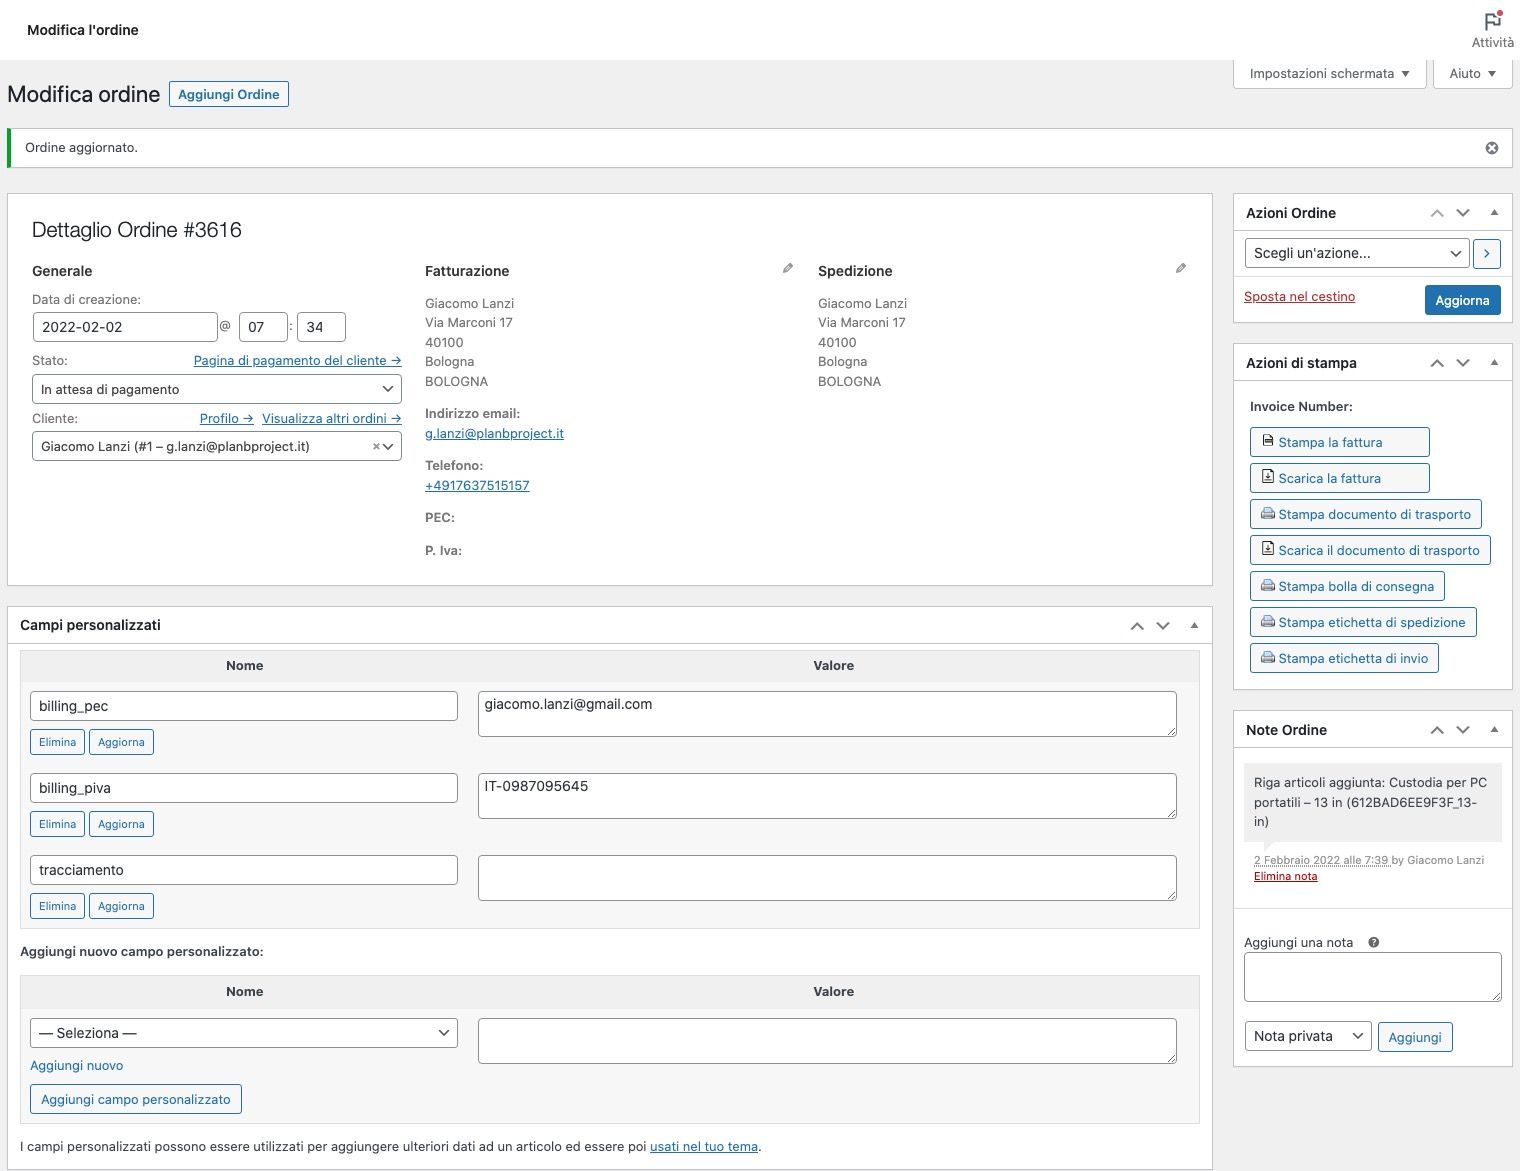Clear the selected customer with the x icon
The width and height of the screenshot is (1520, 1171).
click(376, 447)
